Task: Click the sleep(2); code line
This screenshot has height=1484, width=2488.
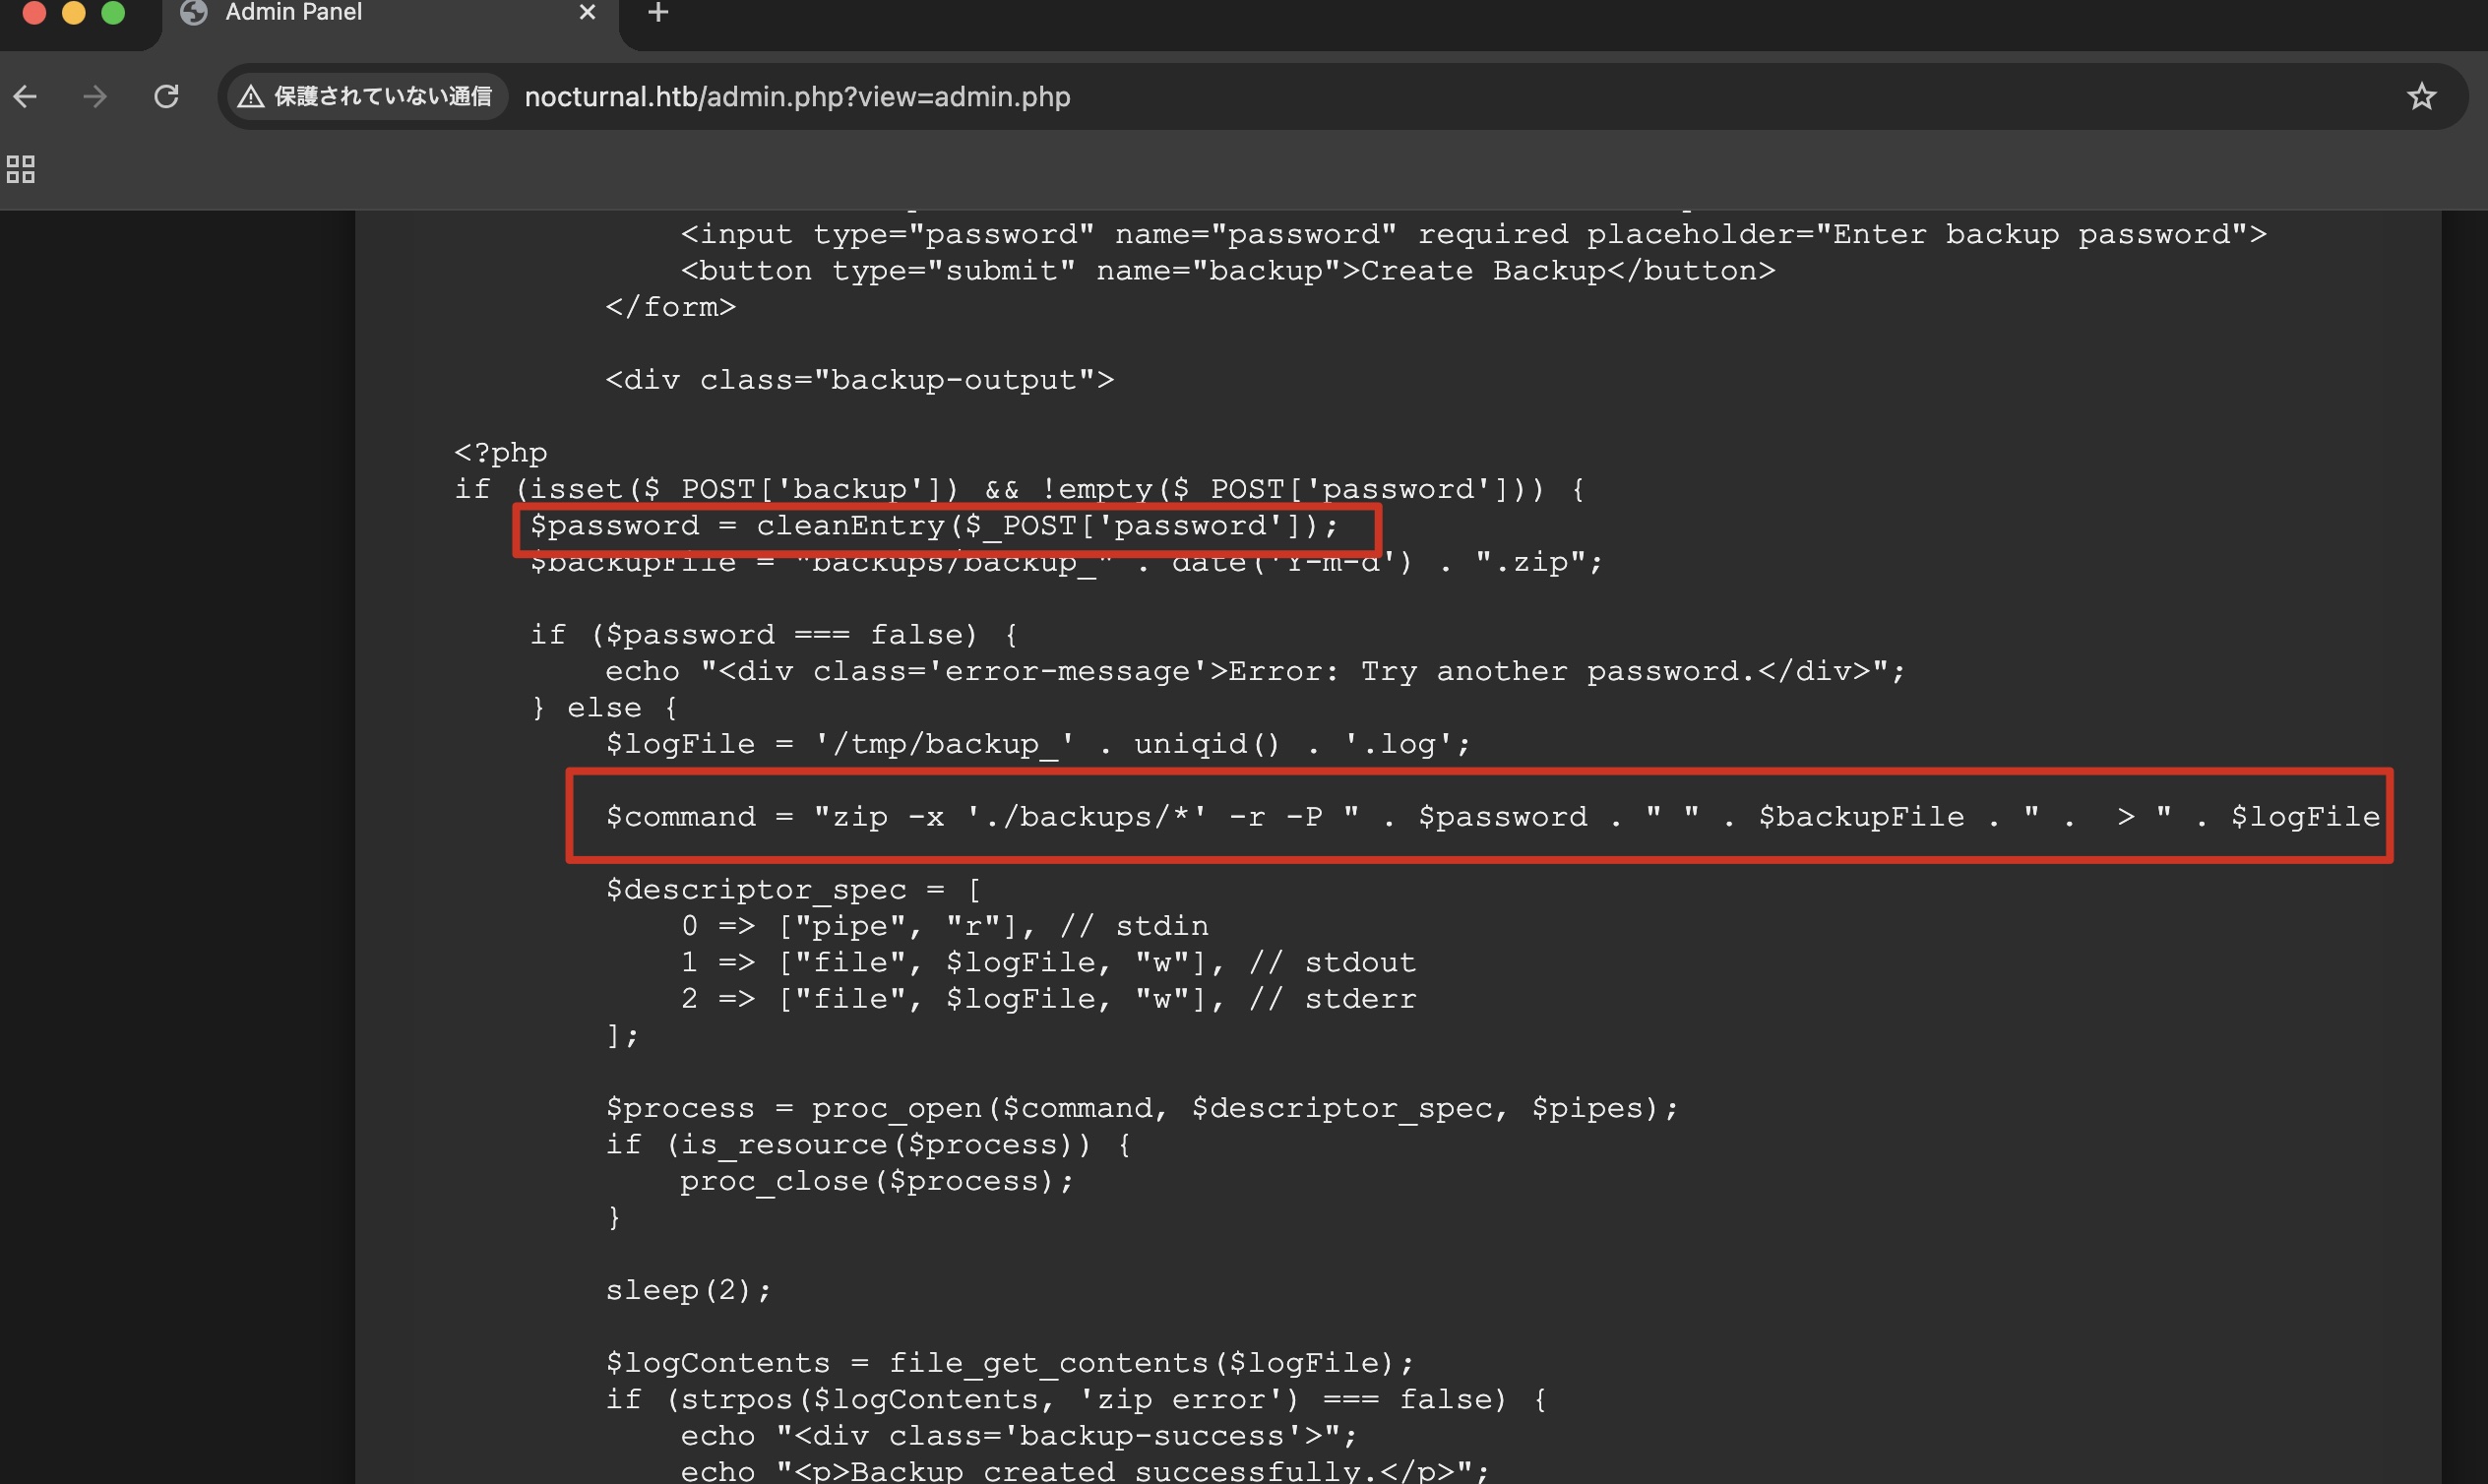Action: pos(688,1290)
